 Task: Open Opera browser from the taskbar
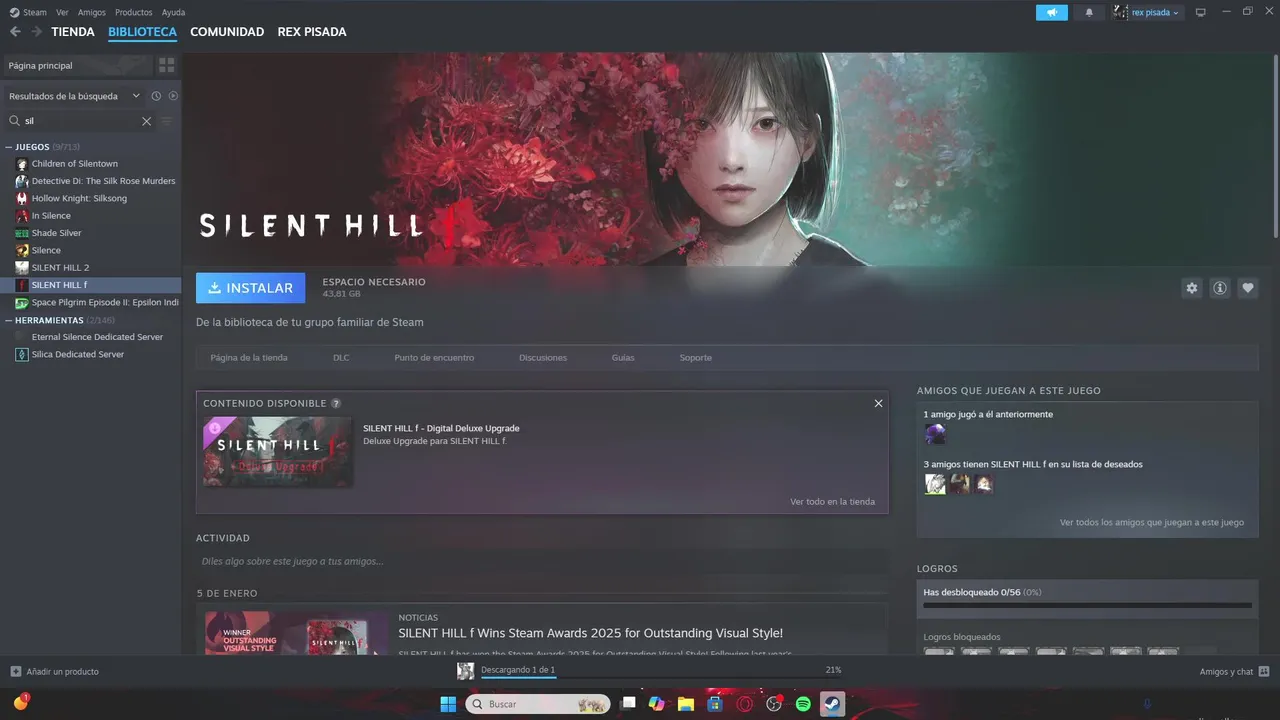point(745,704)
